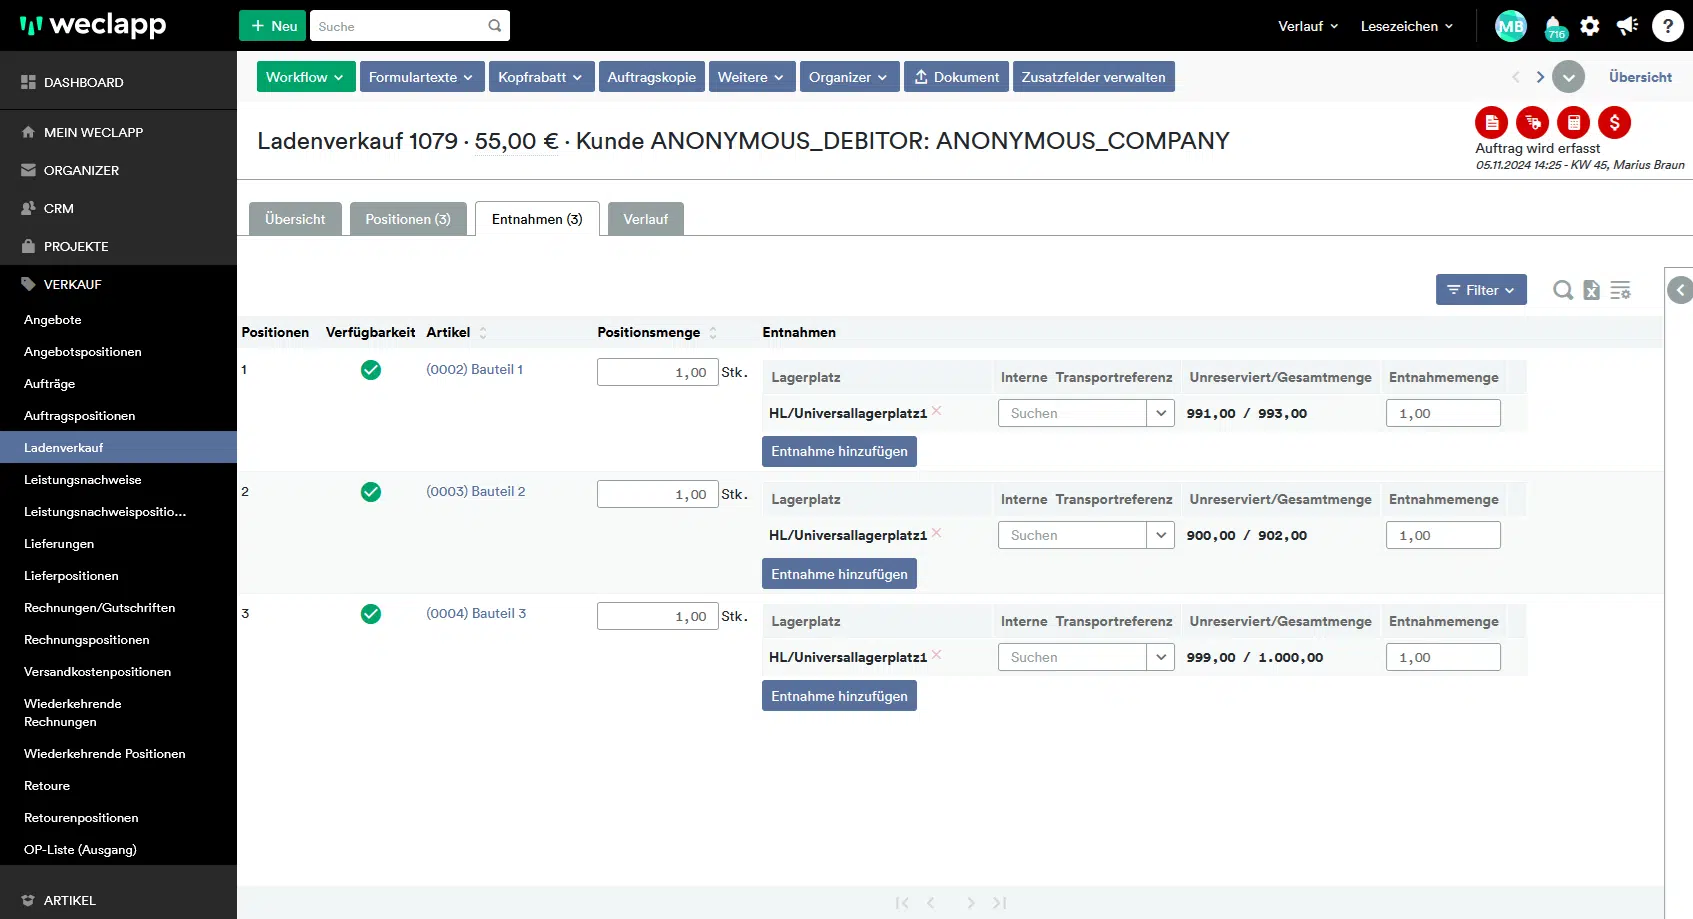Image resolution: width=1693 pixels, height=919 pixels.
Task: Click Zusatzfelder verwalten button
Action: coord(1093,77)
